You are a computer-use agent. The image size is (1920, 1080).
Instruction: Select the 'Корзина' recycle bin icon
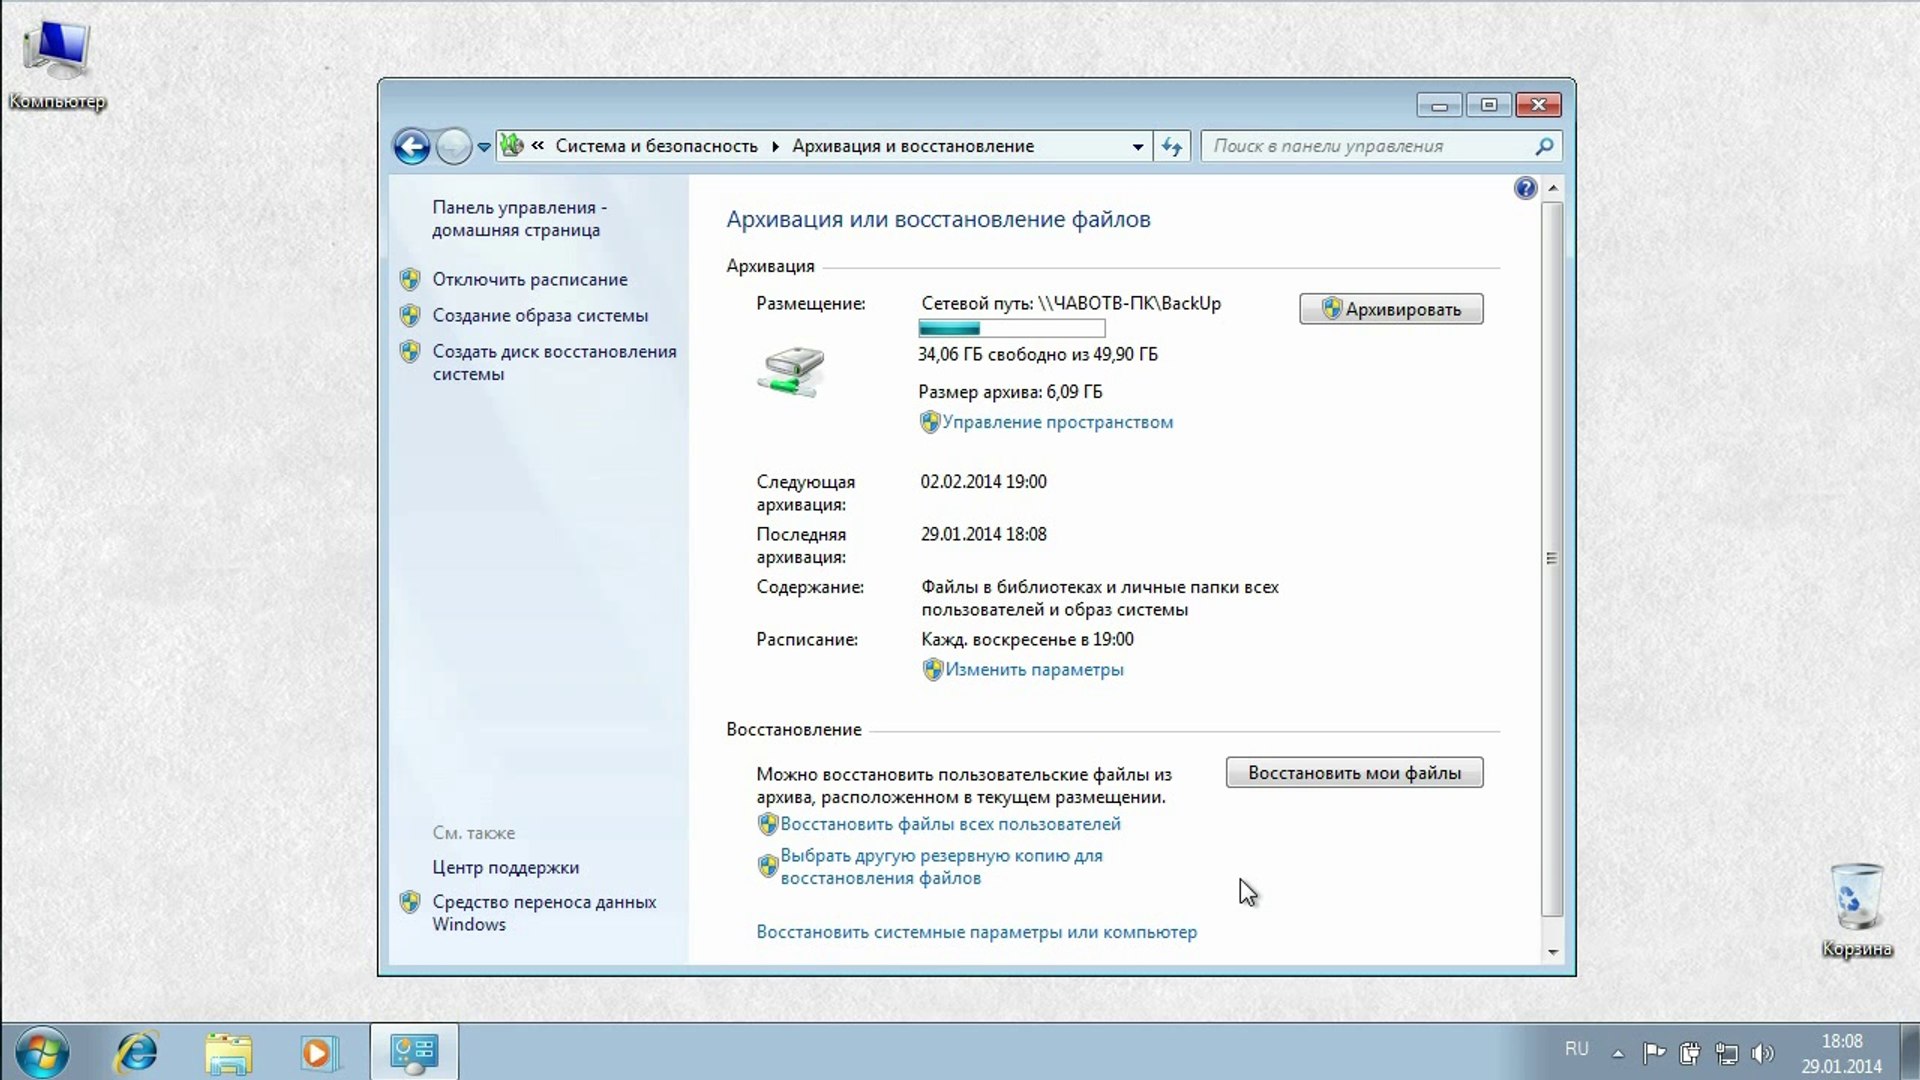coord(1857,910)
